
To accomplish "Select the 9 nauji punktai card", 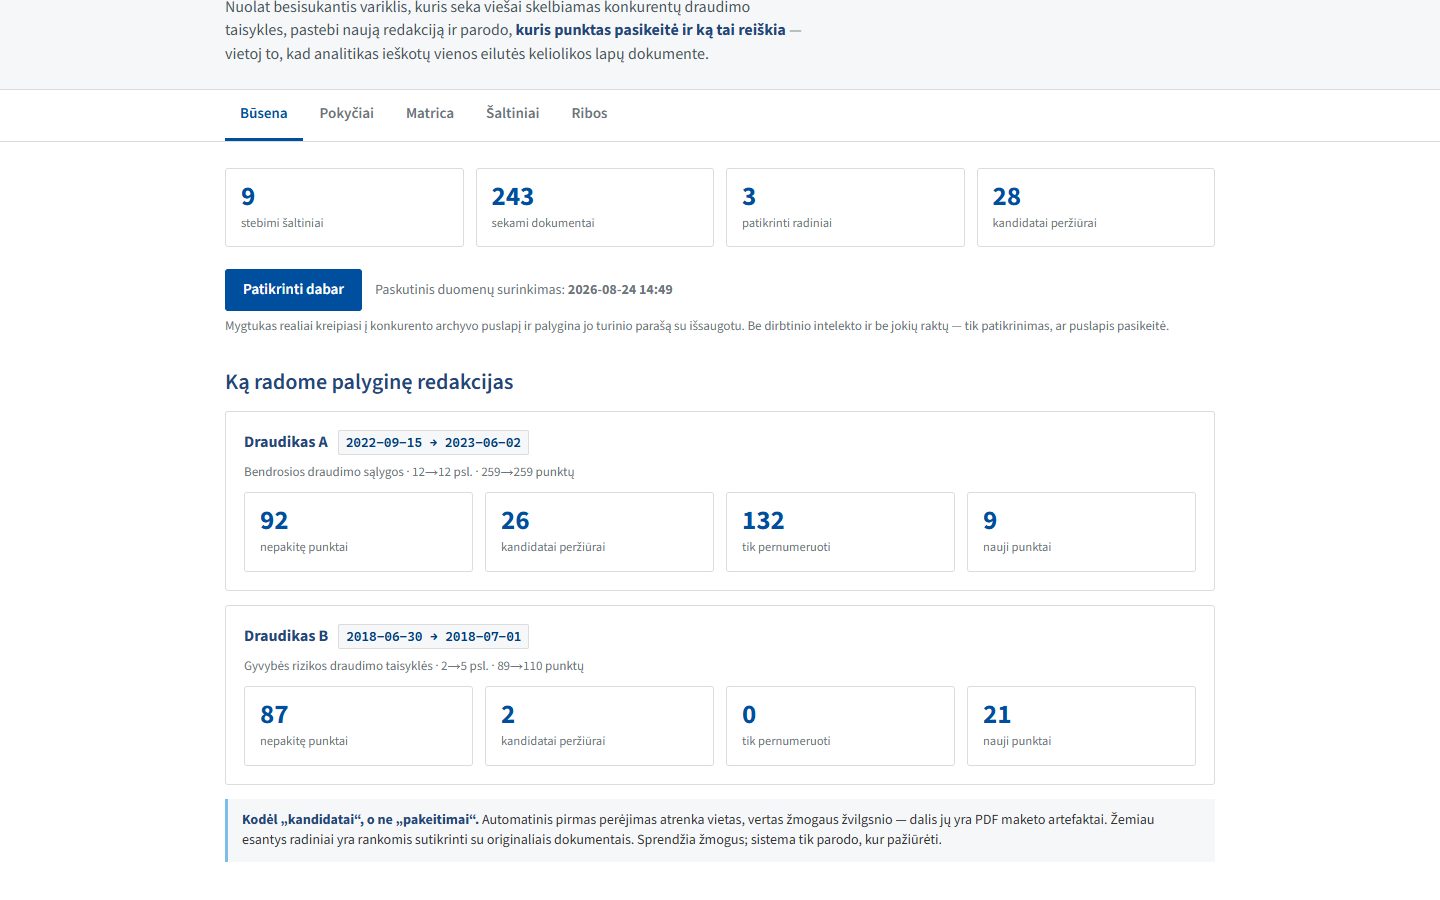I will click(1081, 532).
